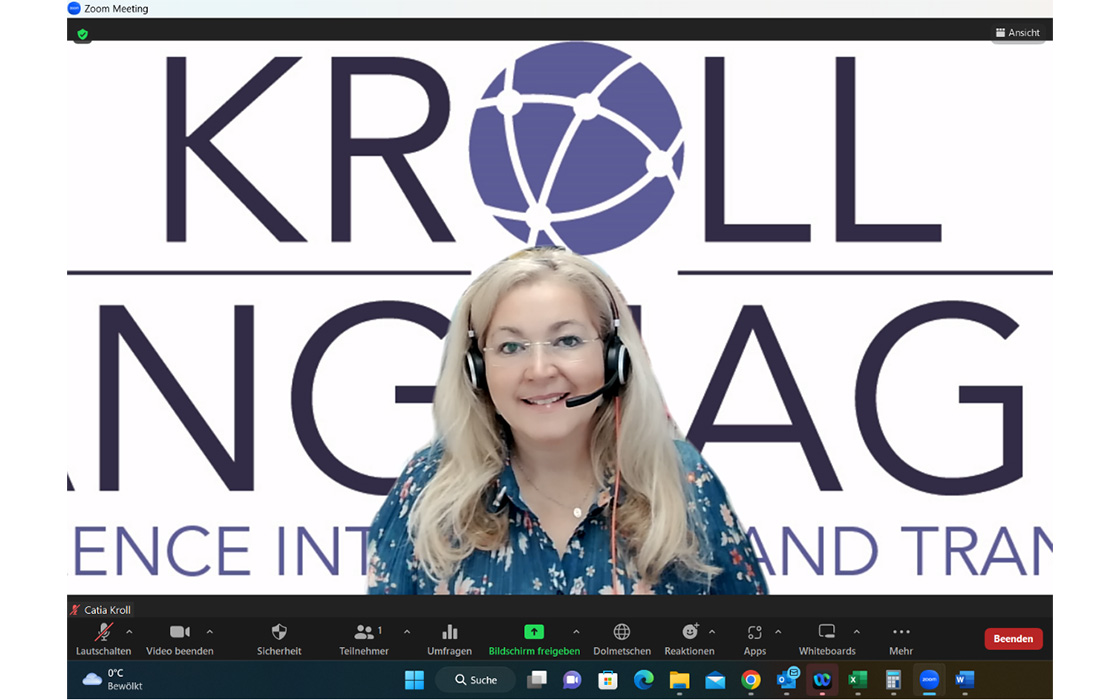Open audio options arrow beside Lautschalten
Image resolution: width=1120 pixels, height=700 pixels.
pos(129,632)
